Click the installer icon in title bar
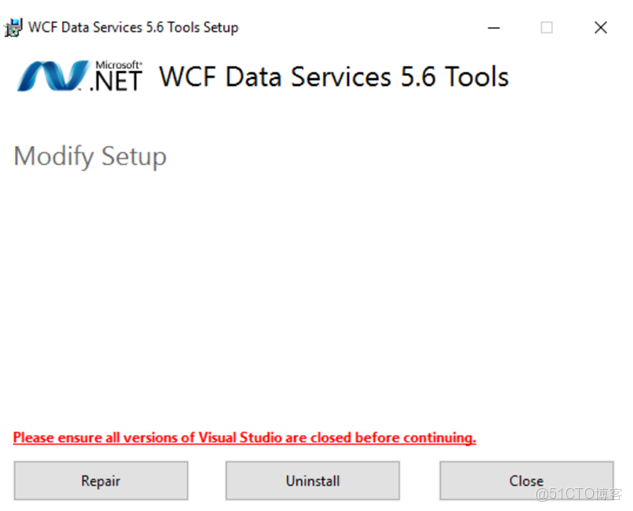The image size is (633, 511). coord(15,27)
